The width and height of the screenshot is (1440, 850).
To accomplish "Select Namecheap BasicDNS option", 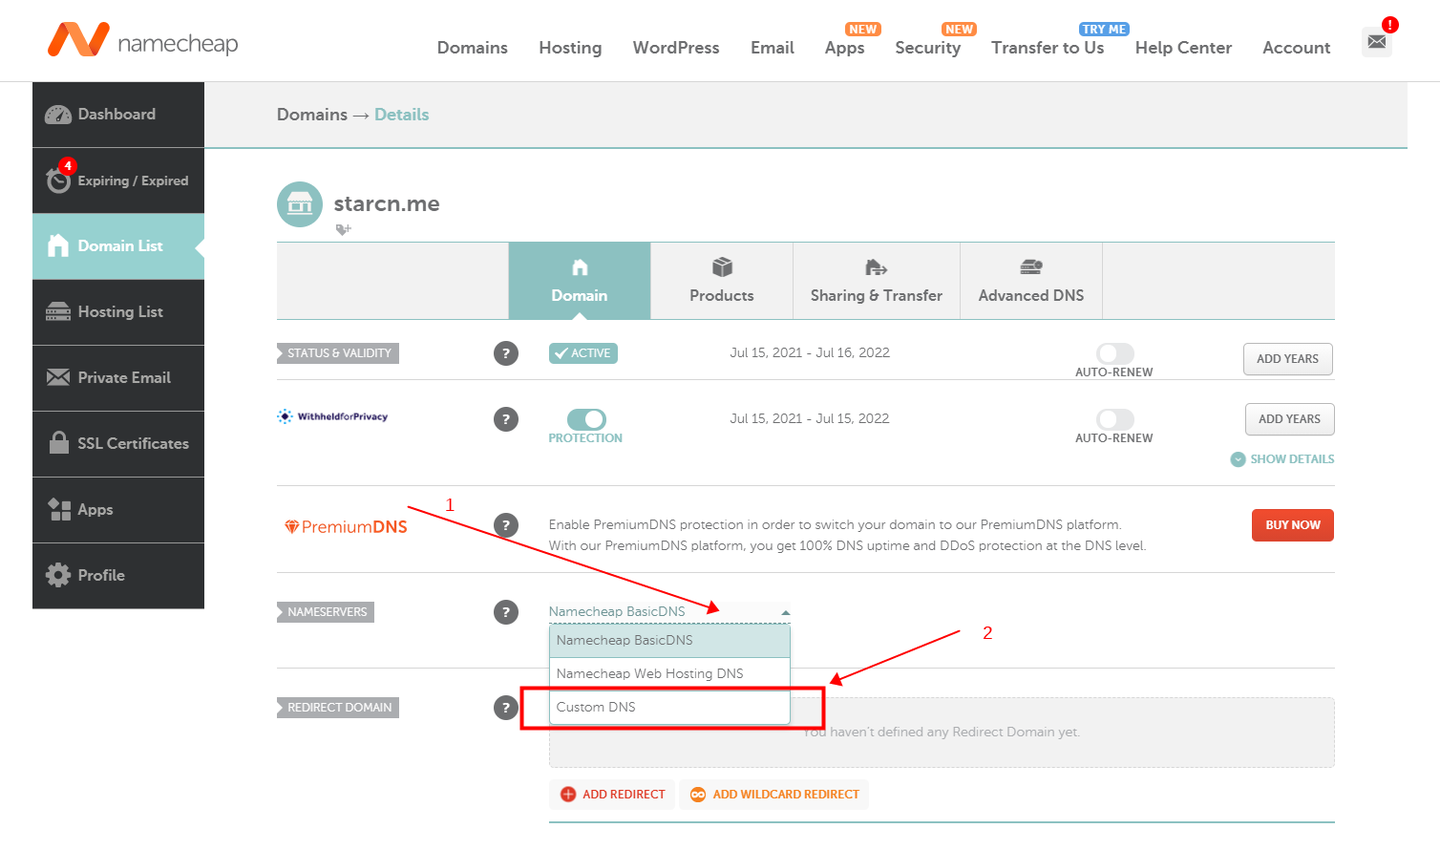I will coord(670,640).
